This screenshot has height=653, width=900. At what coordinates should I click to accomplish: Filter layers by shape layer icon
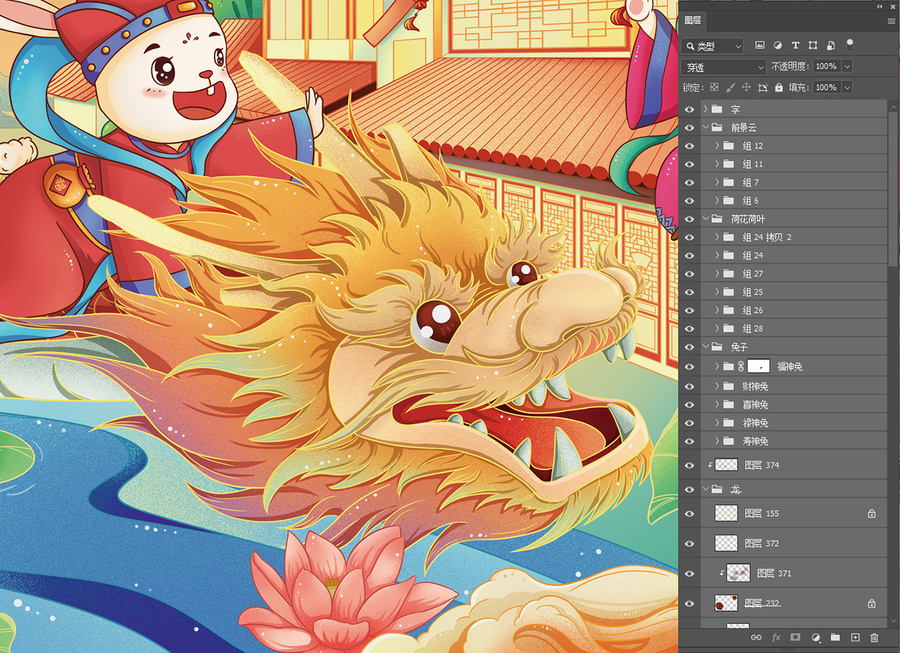point(813,45)
